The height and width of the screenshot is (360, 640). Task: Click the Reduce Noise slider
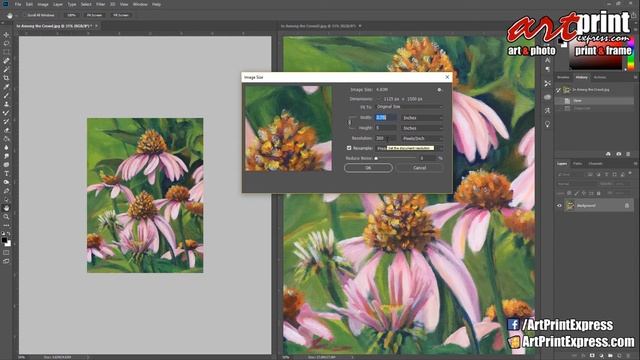(x=395, y=158)
